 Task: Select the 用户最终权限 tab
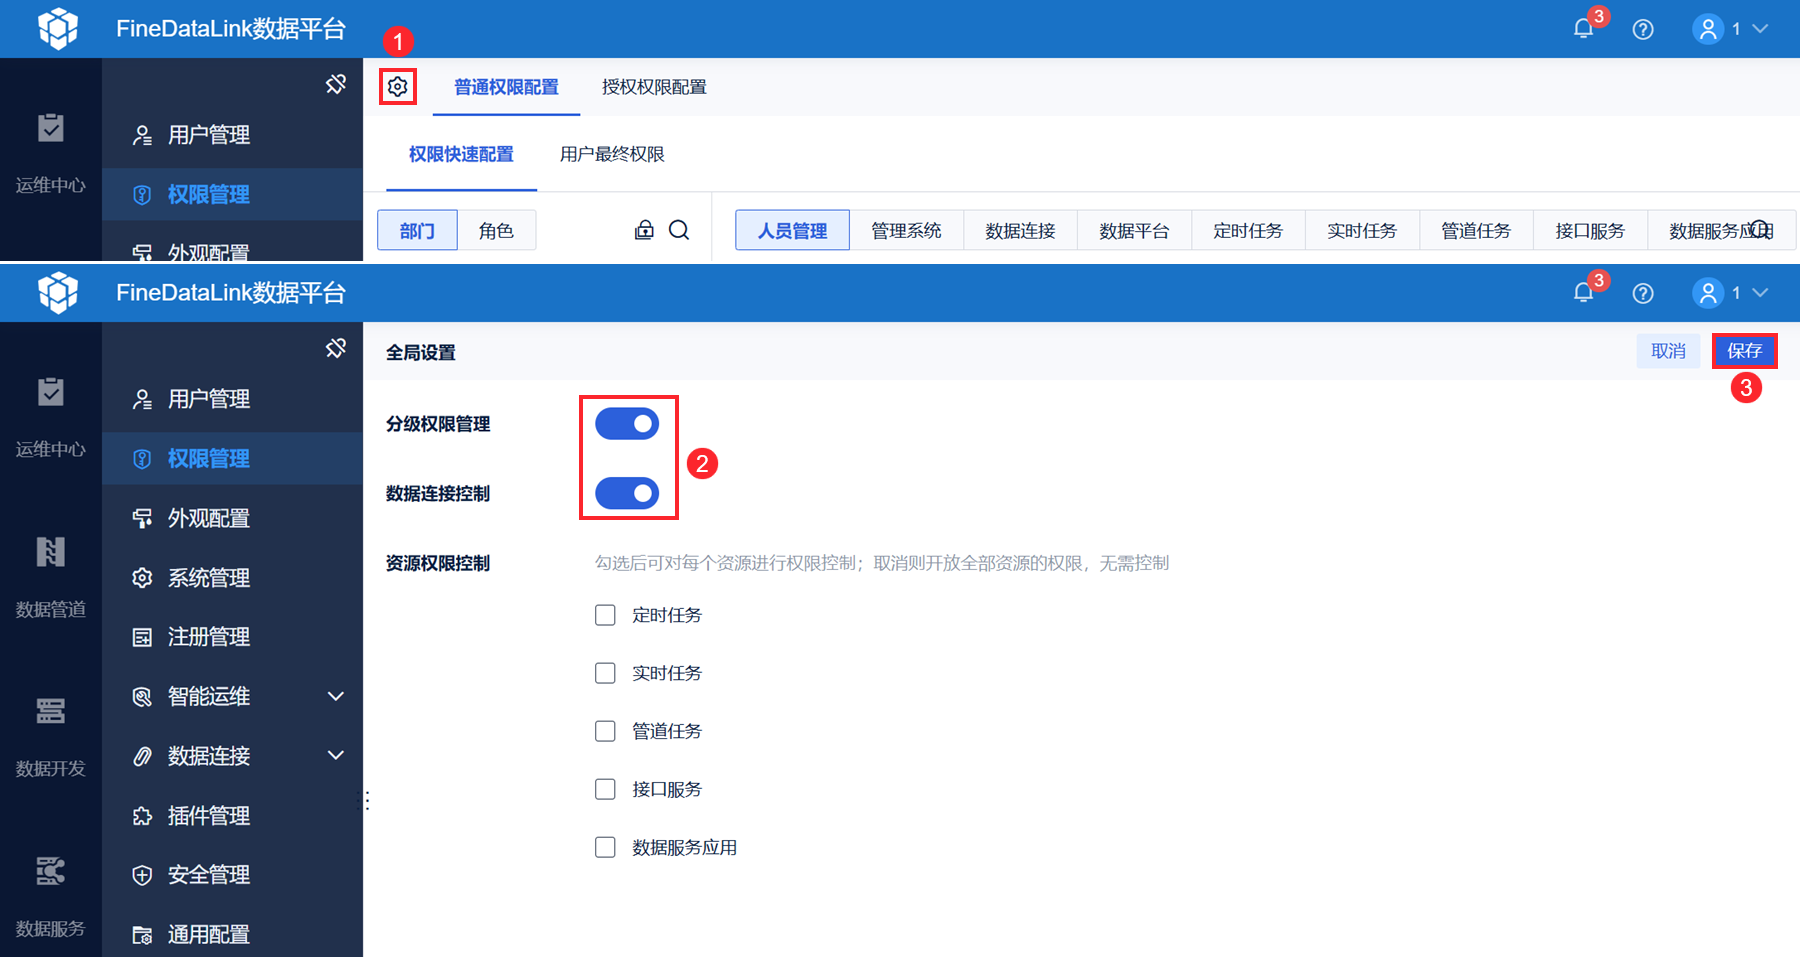[x=612, y=154]
